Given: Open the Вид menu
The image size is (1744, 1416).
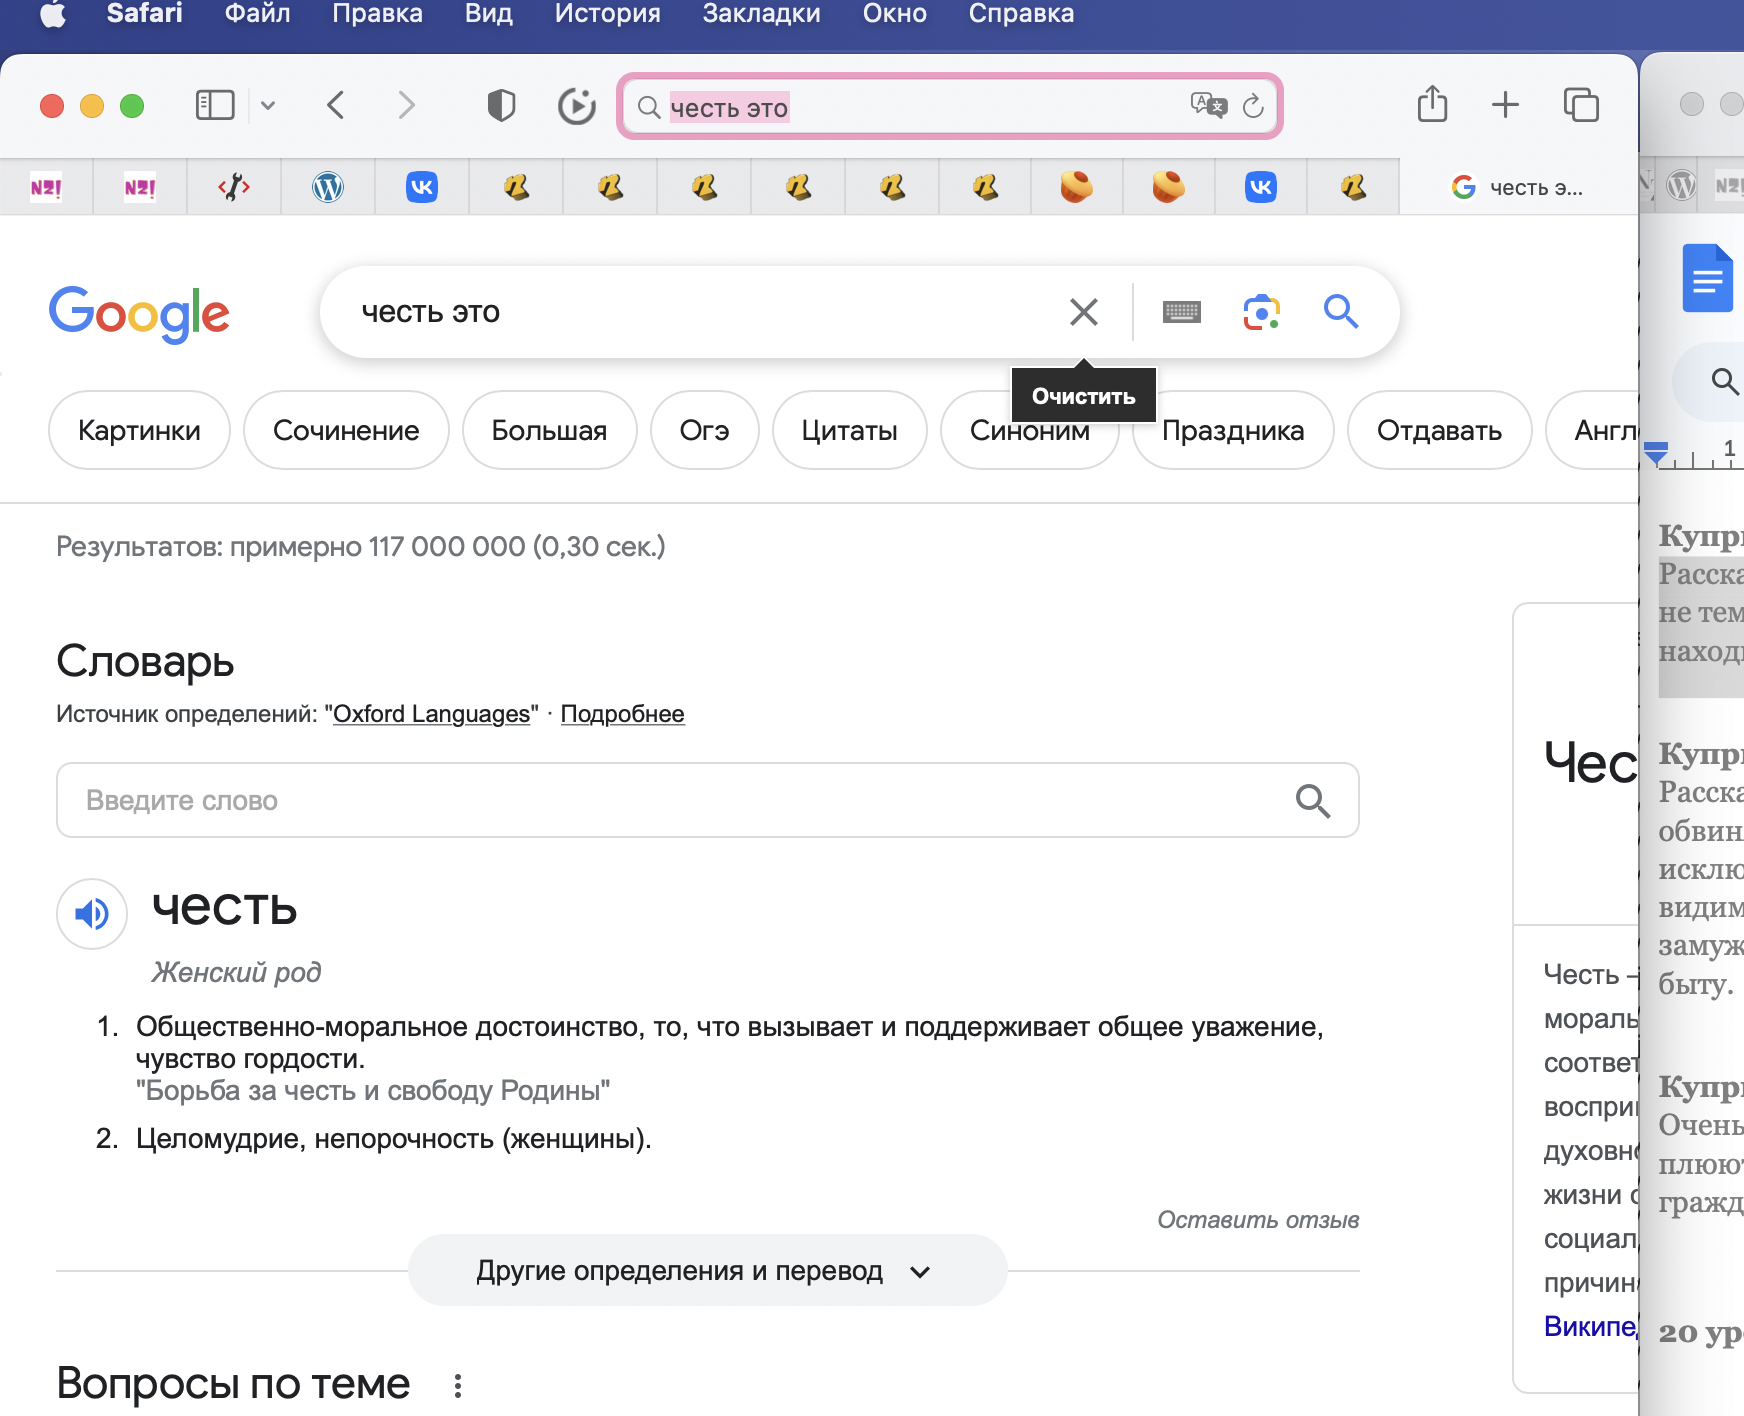Looking at the screenshot, I should click(x=488, y=14).
